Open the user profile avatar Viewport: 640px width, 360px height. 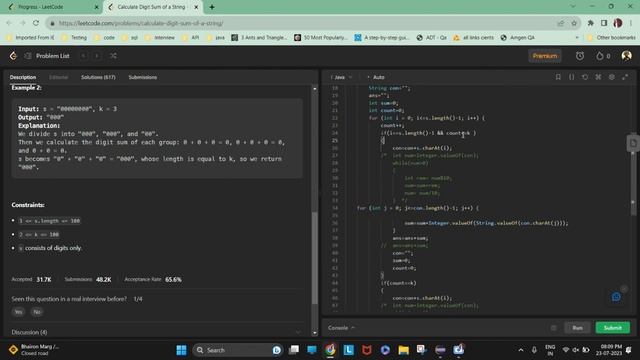pos(626,56)
